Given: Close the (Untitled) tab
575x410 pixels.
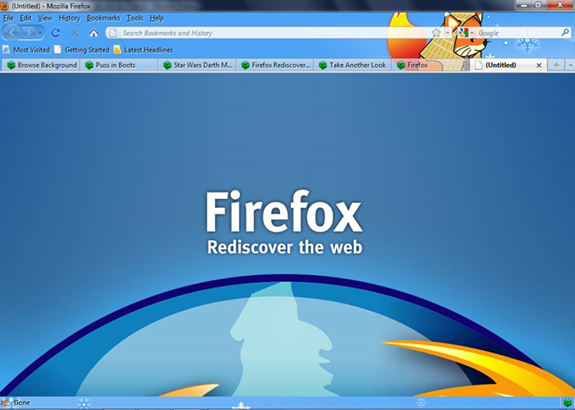Looking at the screenshot, I should tap(539, 65).
